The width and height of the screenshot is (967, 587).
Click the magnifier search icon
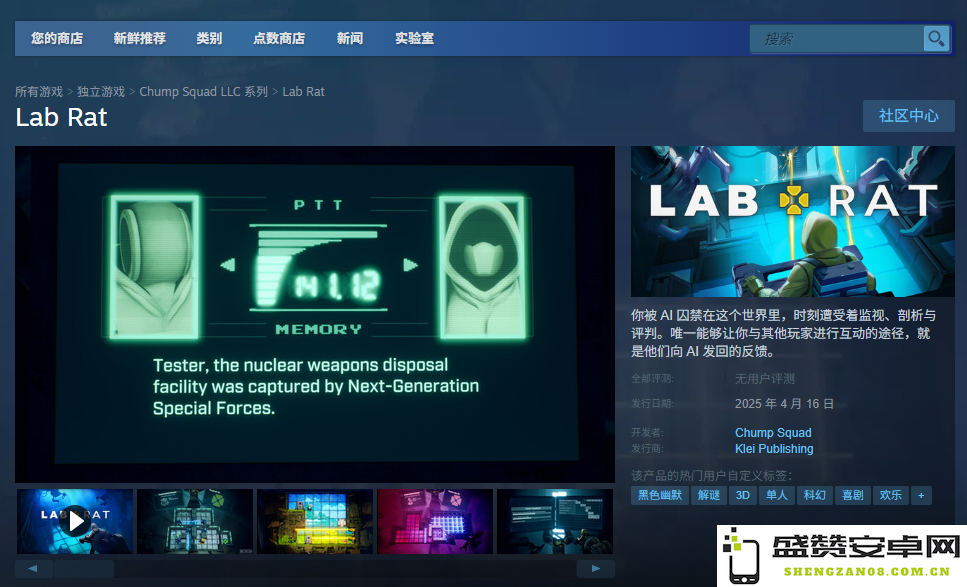[x=936, y=39]
